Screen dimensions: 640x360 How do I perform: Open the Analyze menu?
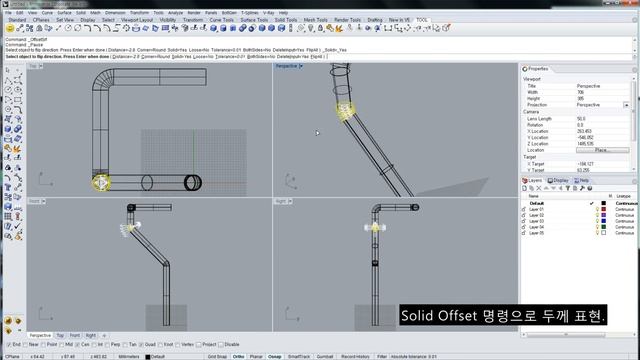(x=176, y=13)
